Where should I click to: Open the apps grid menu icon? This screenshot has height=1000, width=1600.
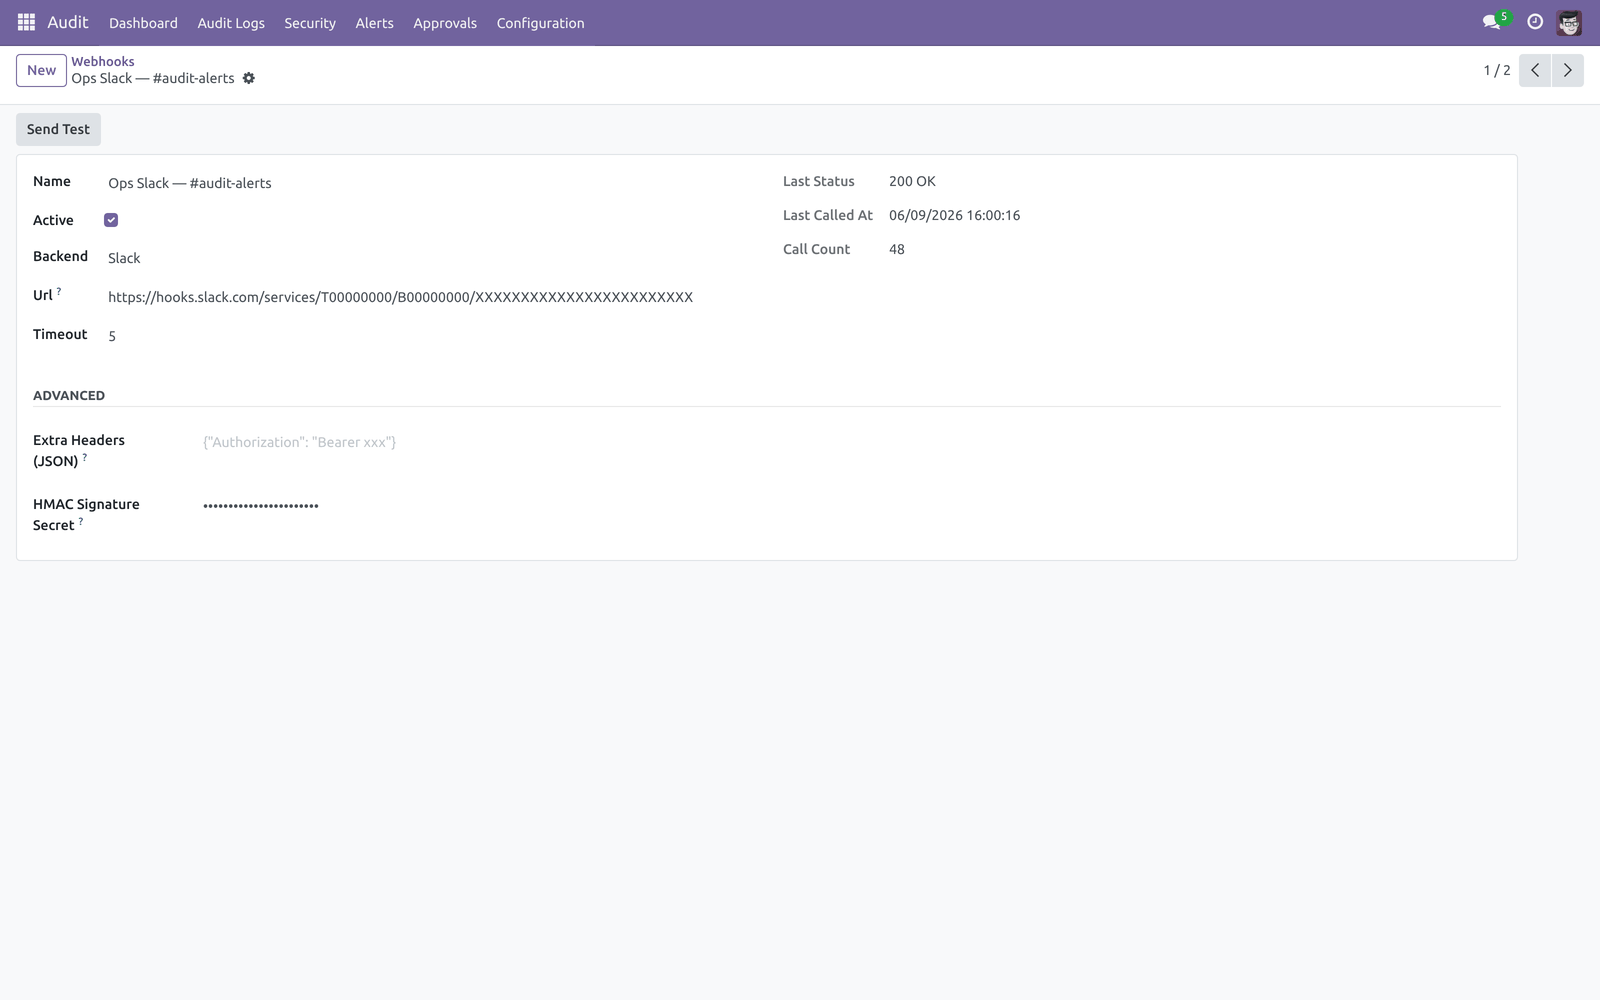[x=27, y=22]
